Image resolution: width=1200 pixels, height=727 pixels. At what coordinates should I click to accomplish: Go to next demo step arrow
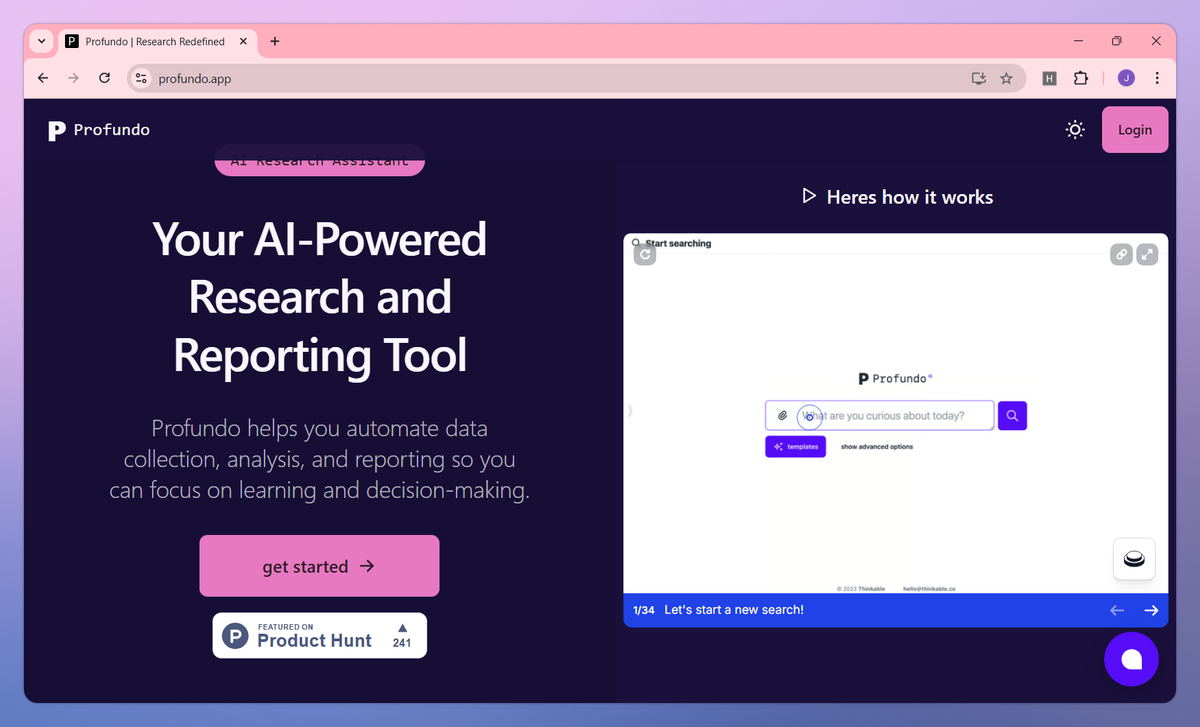1151,610
